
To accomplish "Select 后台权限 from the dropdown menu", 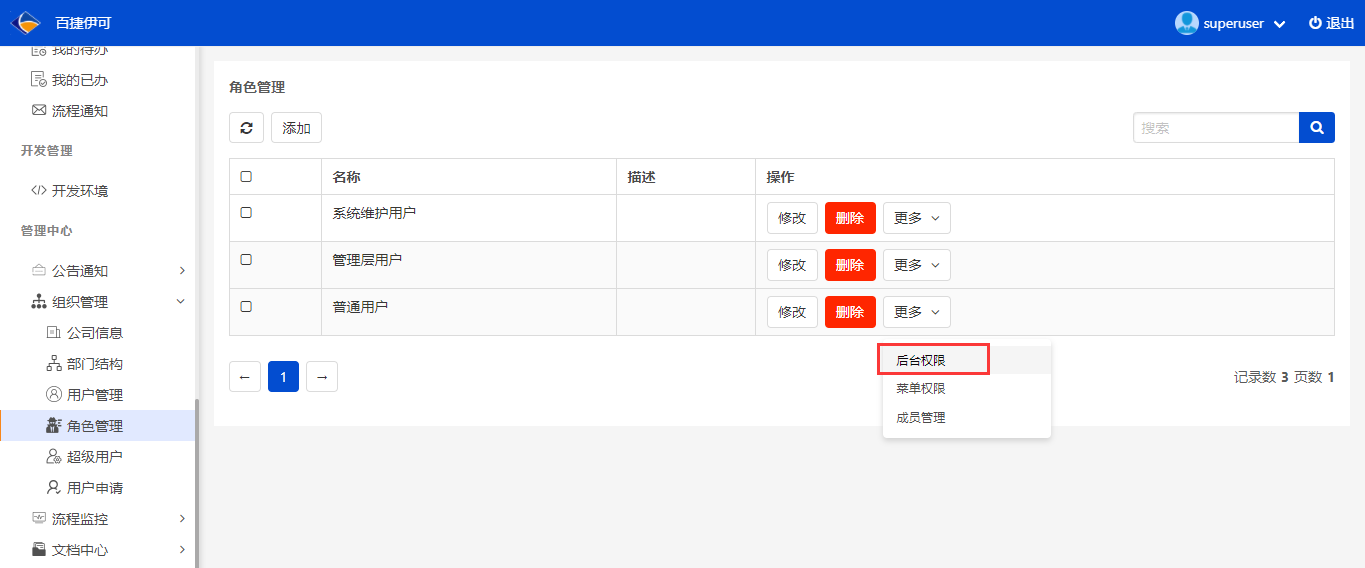I will [967, 360].
